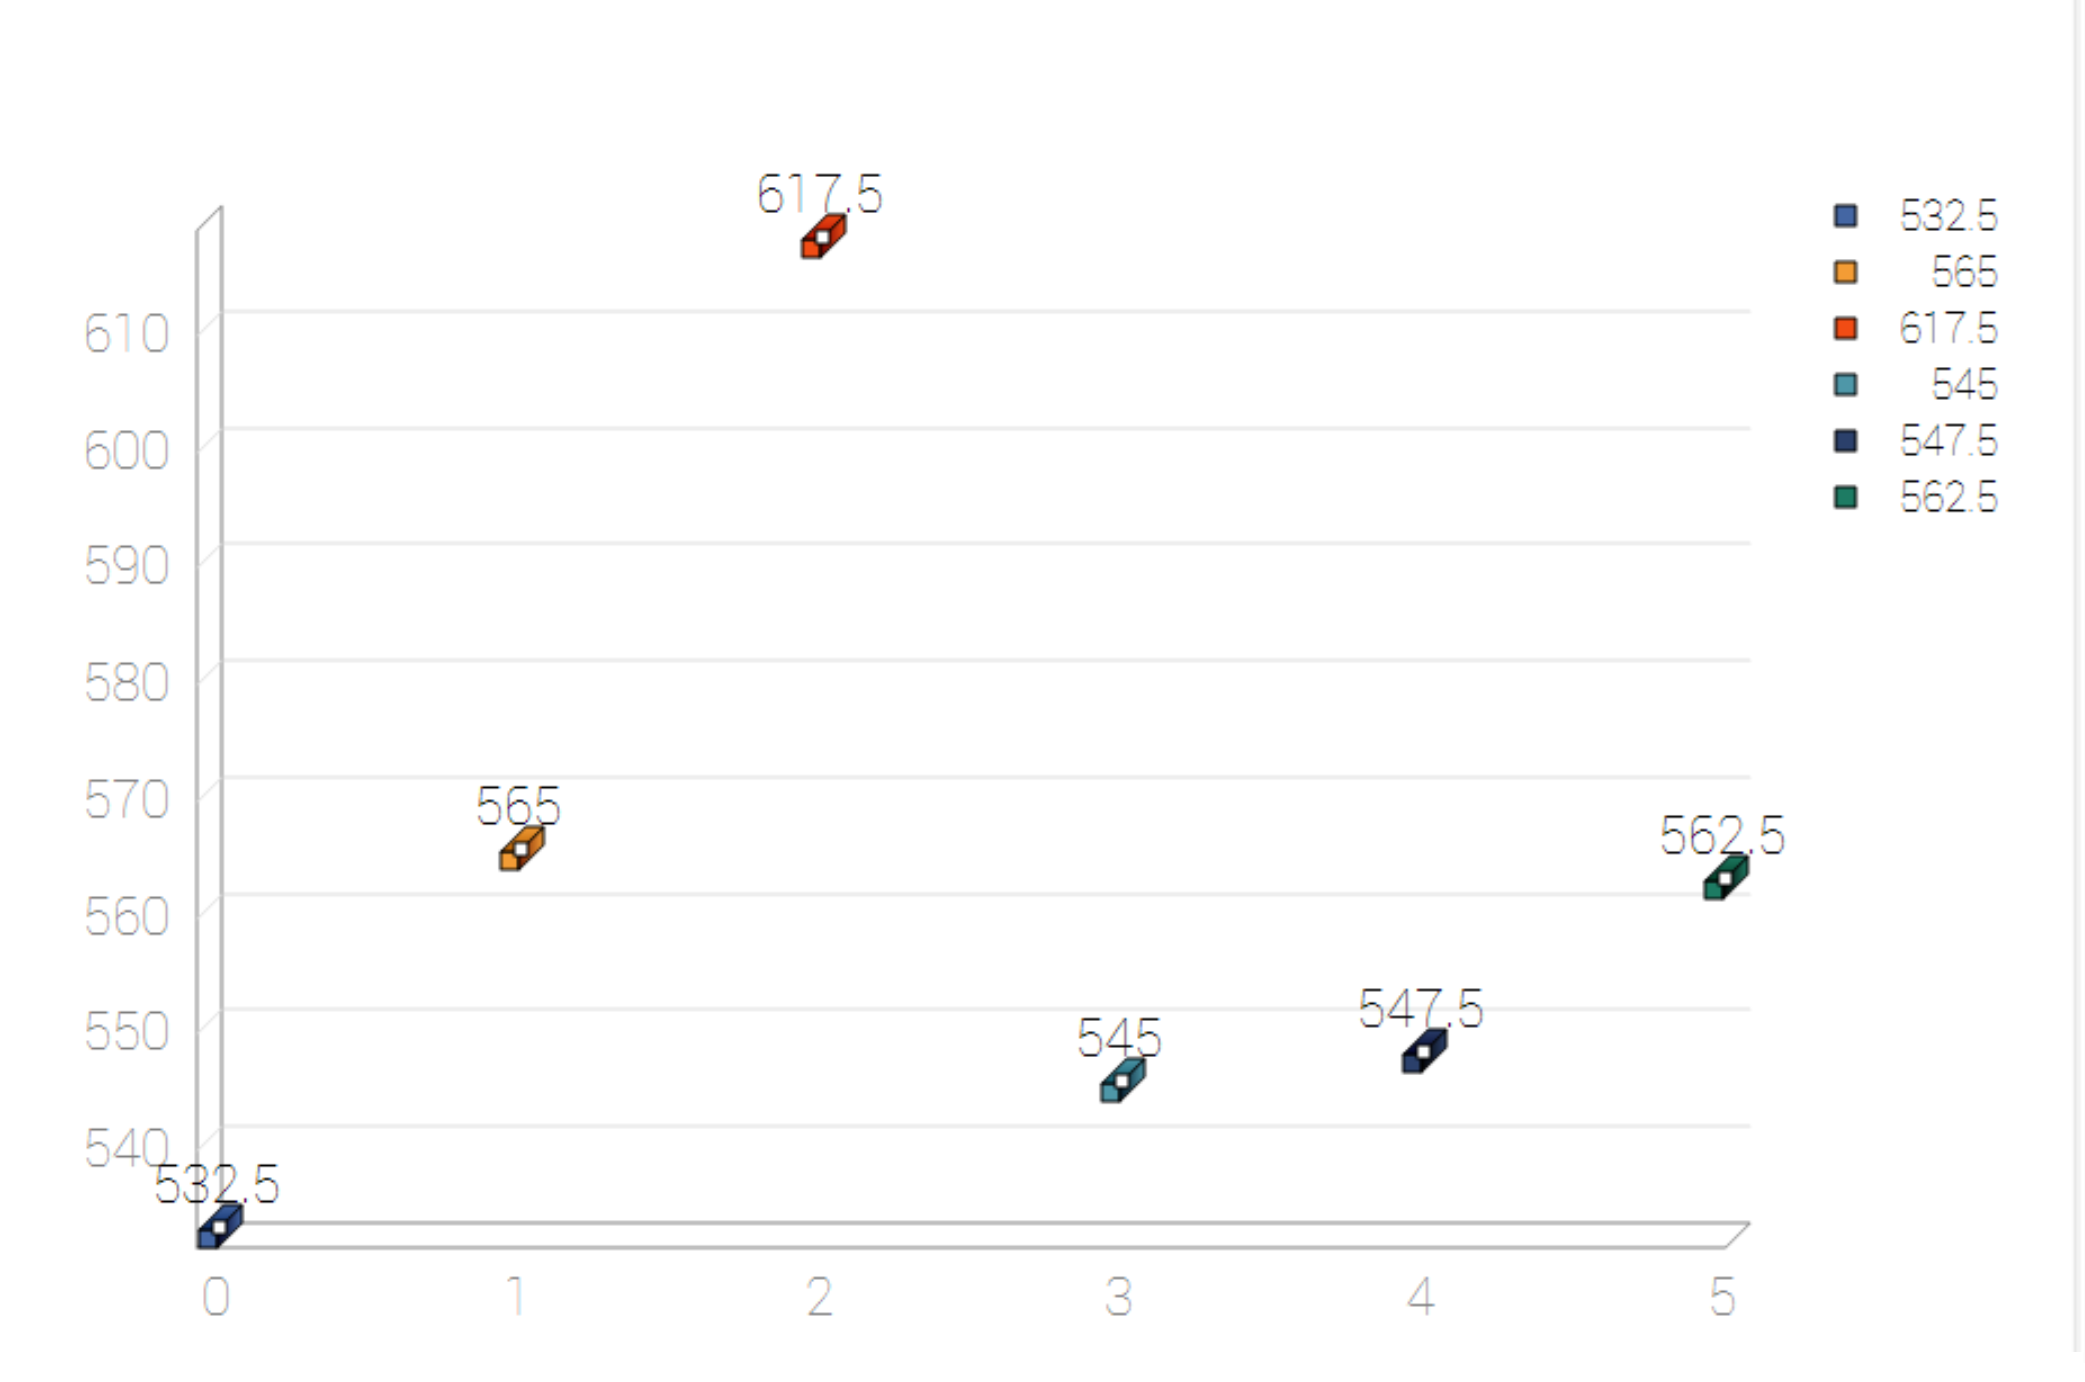Click the red 617.5 data point marker
This screenshot has height=1382, width=2085.
(822, 238)
